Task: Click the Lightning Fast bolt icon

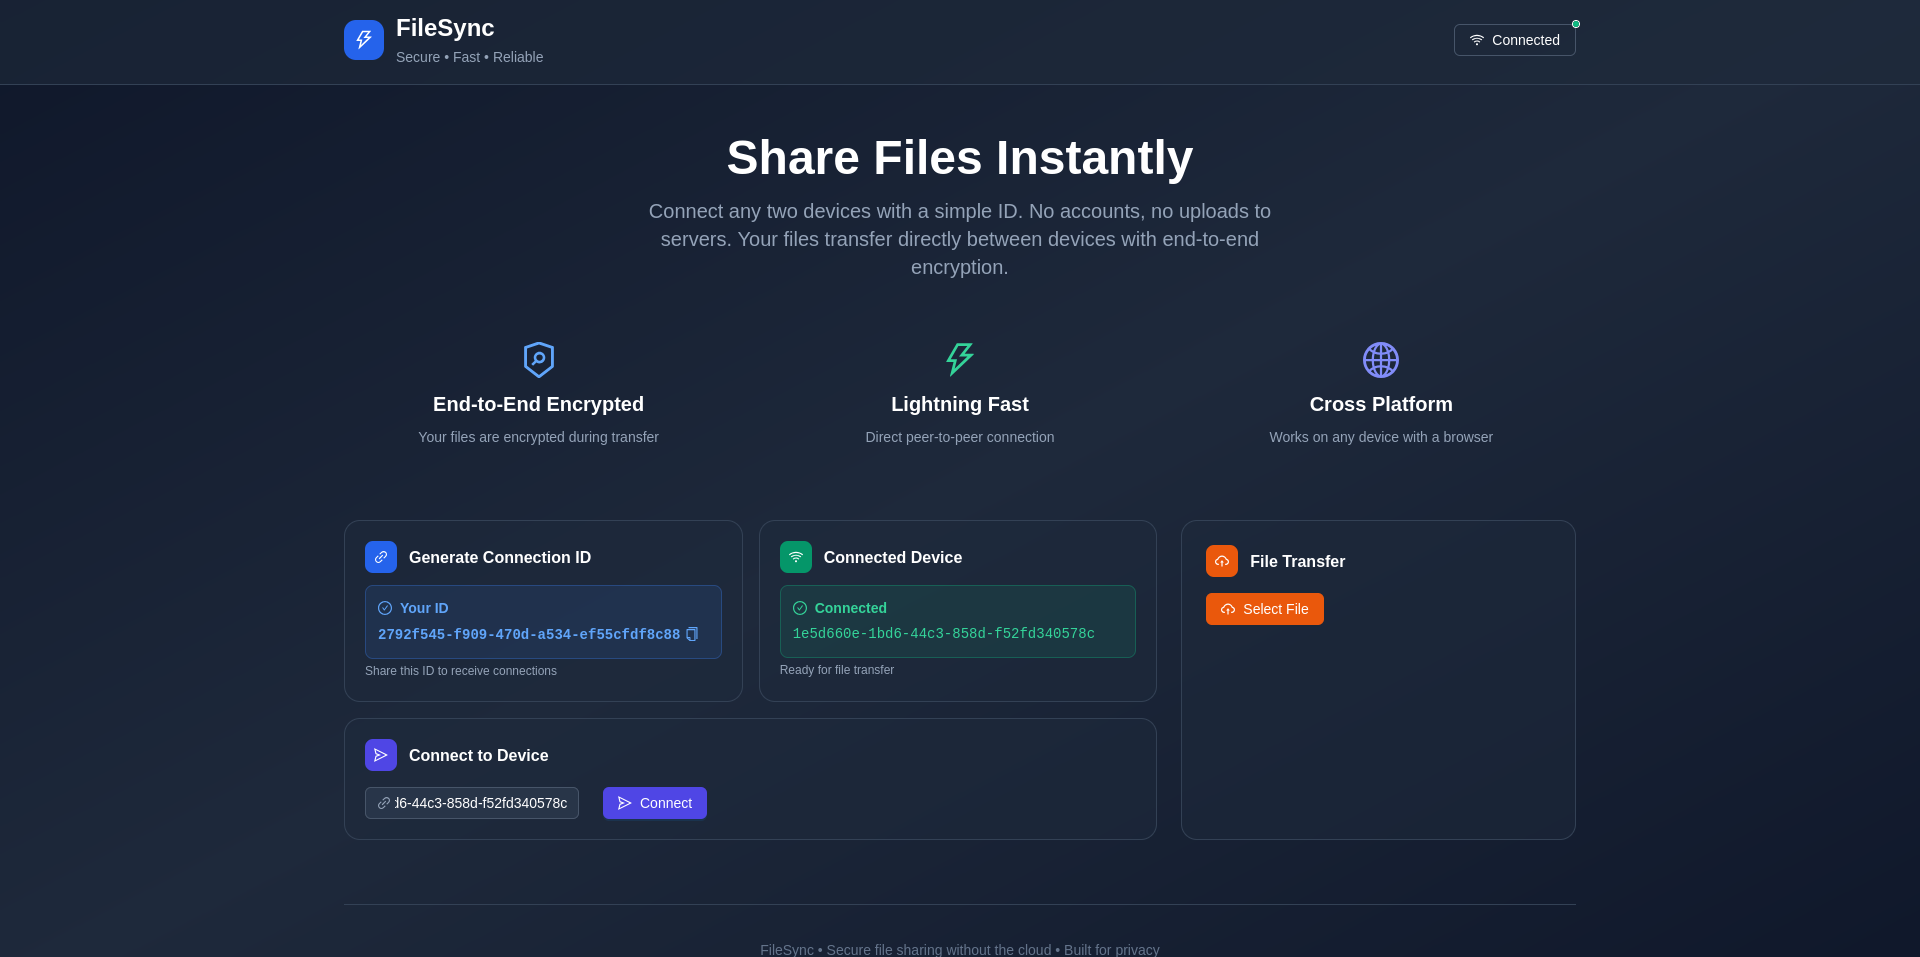Action: [960, 360]
